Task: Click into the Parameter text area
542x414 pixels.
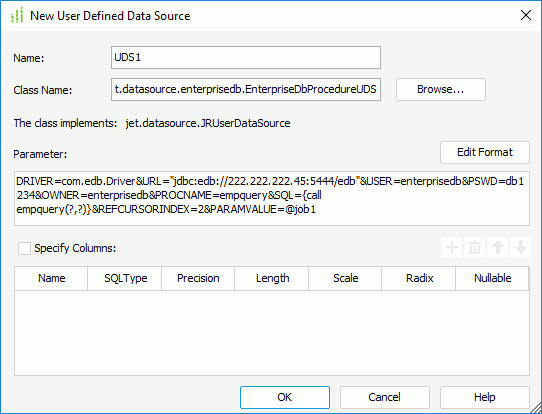Action: click(272, 198)
